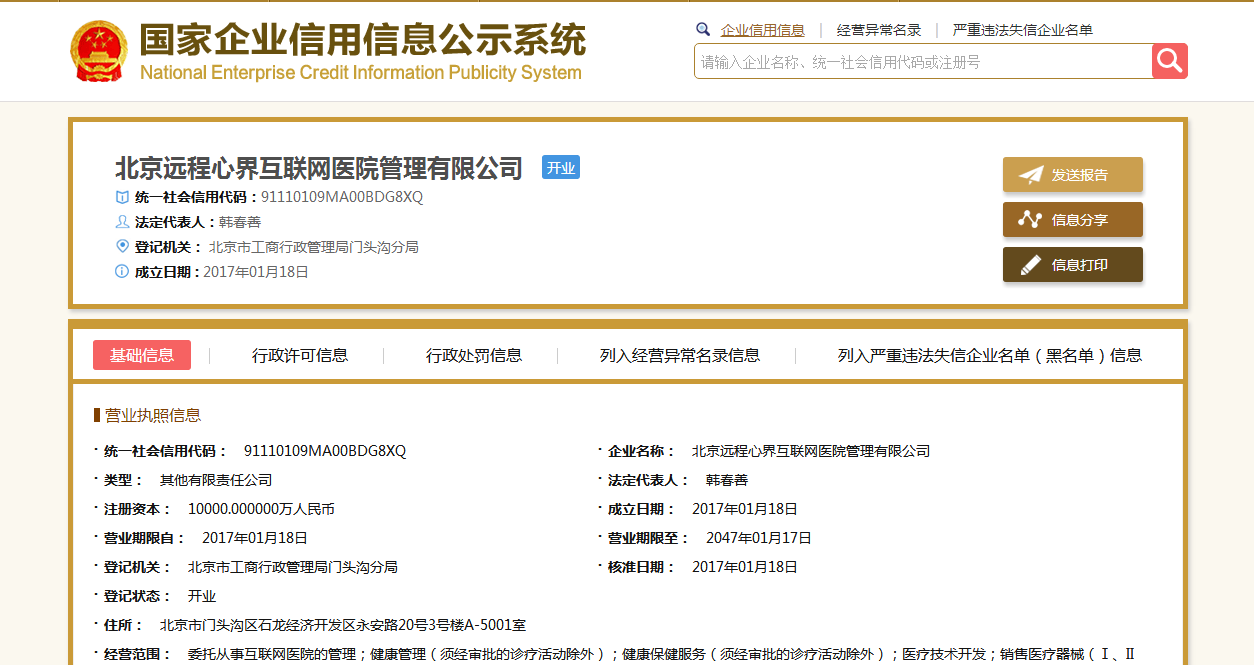Viewport: 1254px width, 665px height.
Task: Switch to the 行政处罚信息 tab
Action: (474, 355)
